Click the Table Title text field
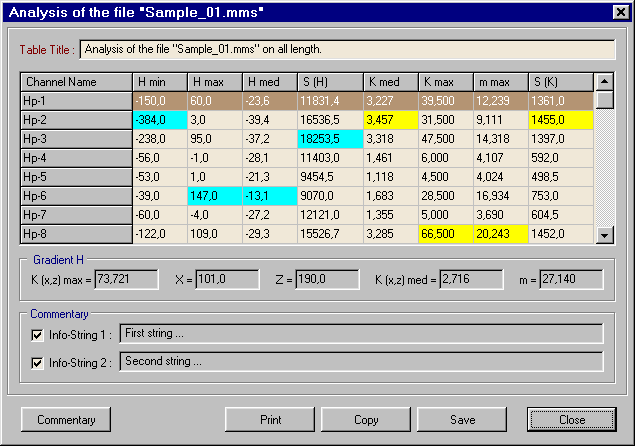The height and width of the screenshot is (446, 635). [x=346, y=49]
